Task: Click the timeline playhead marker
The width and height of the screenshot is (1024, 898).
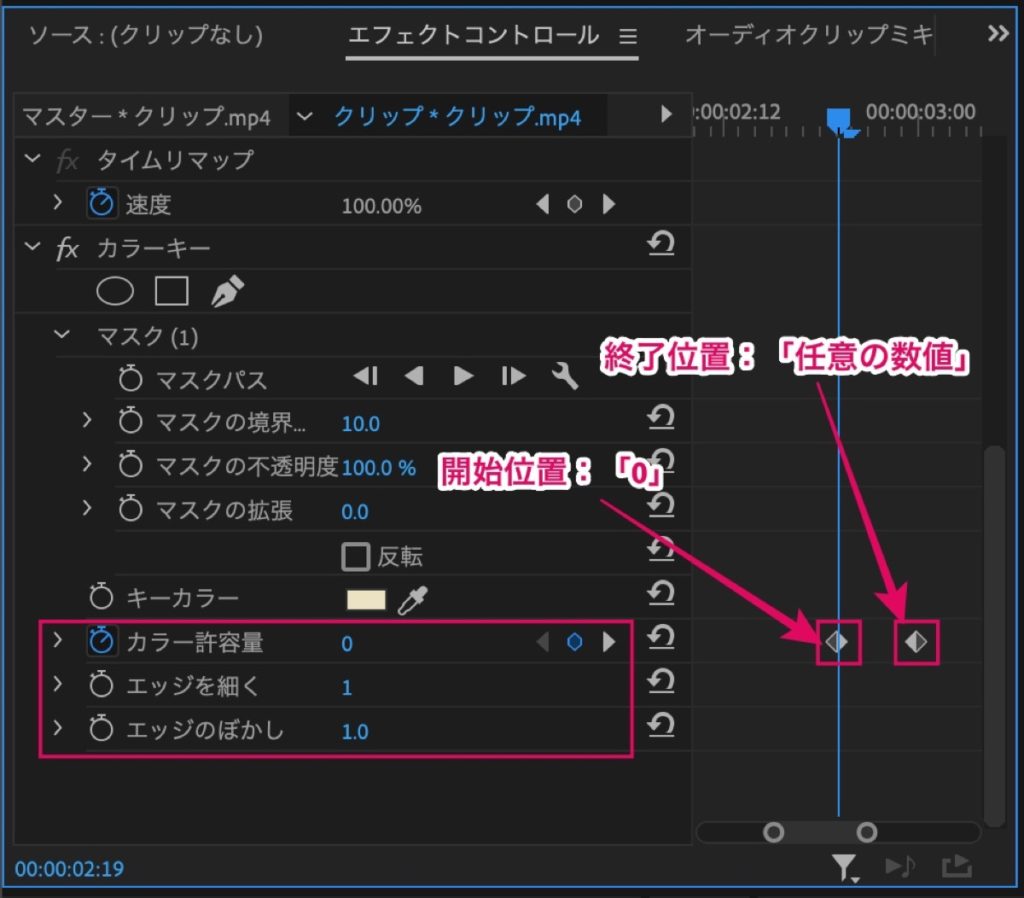Action: tap(840, 121)
